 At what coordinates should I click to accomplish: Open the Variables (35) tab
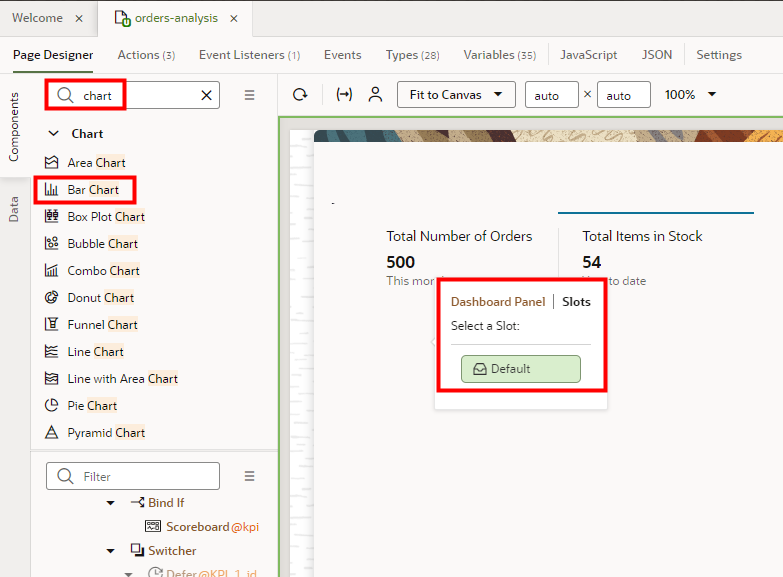click(500, 54)
